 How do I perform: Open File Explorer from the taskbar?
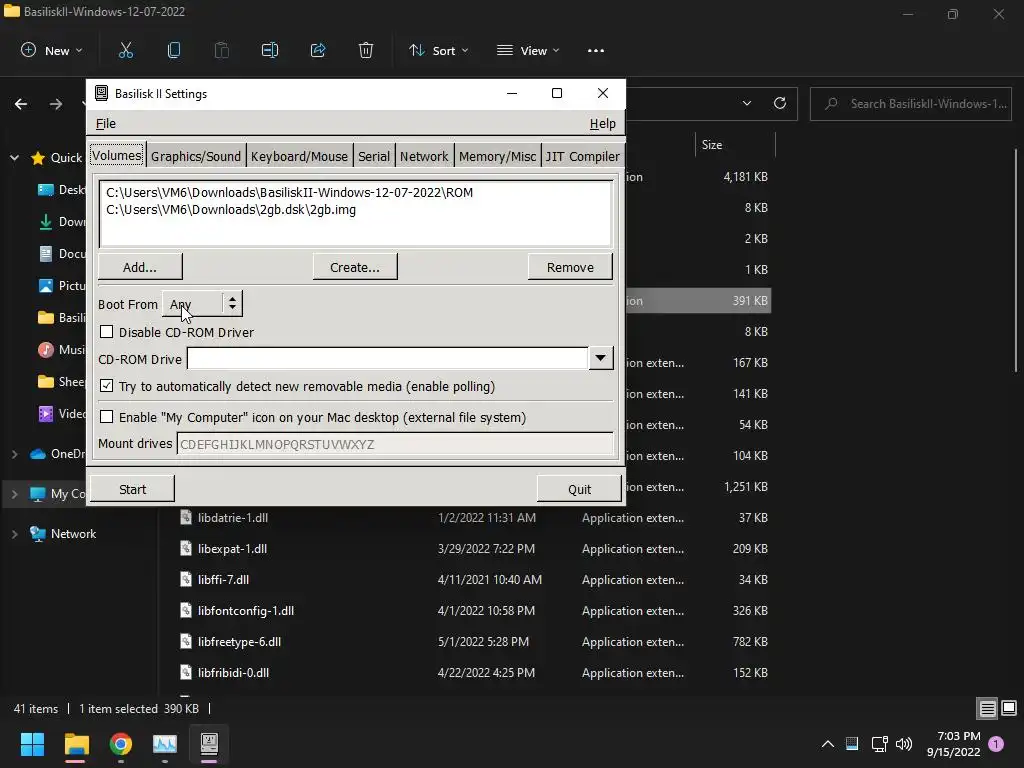coord(76,744)
